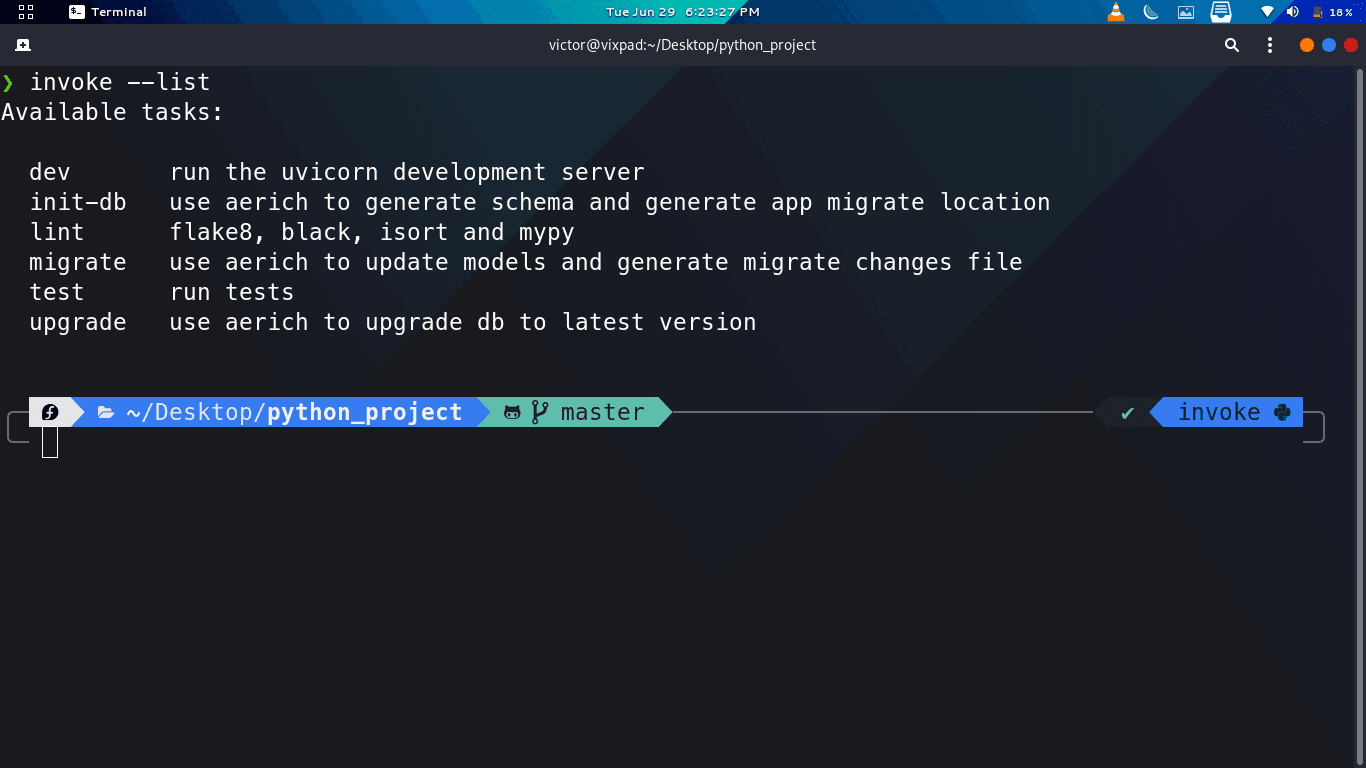Image resolution: width=1366 pixels, height=768 pixels.
Task: Expand the 18% battery indicator menu
Action: pos(1328,12)
